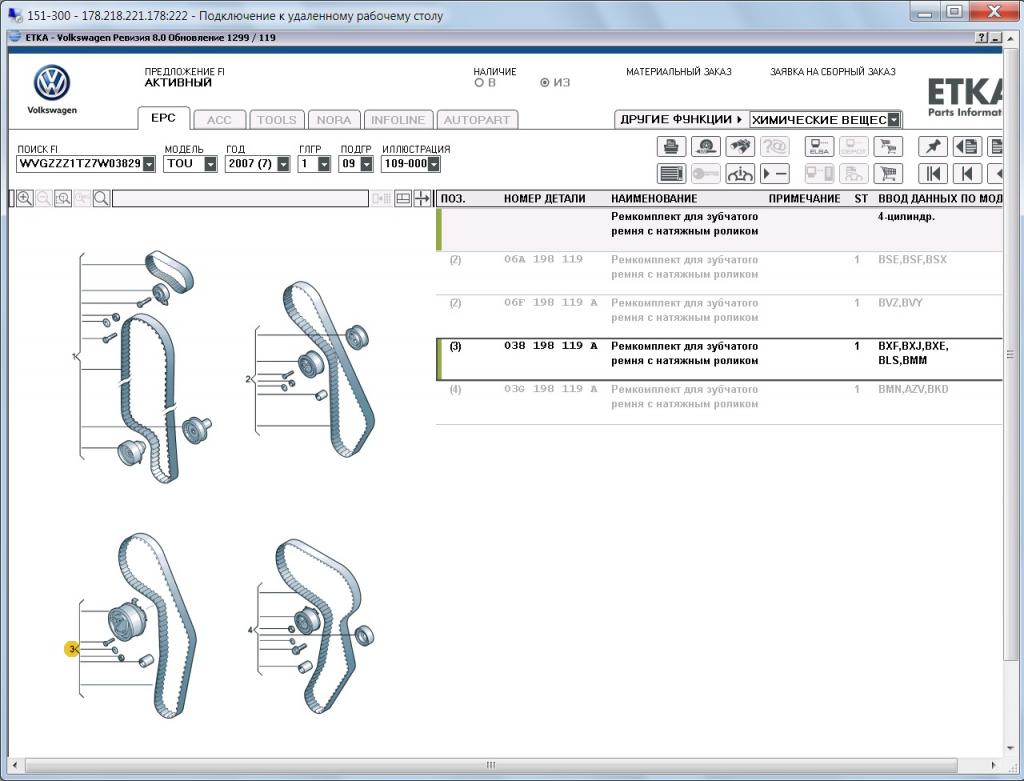Select part number 06A 198 119

(x=543, y=259)
